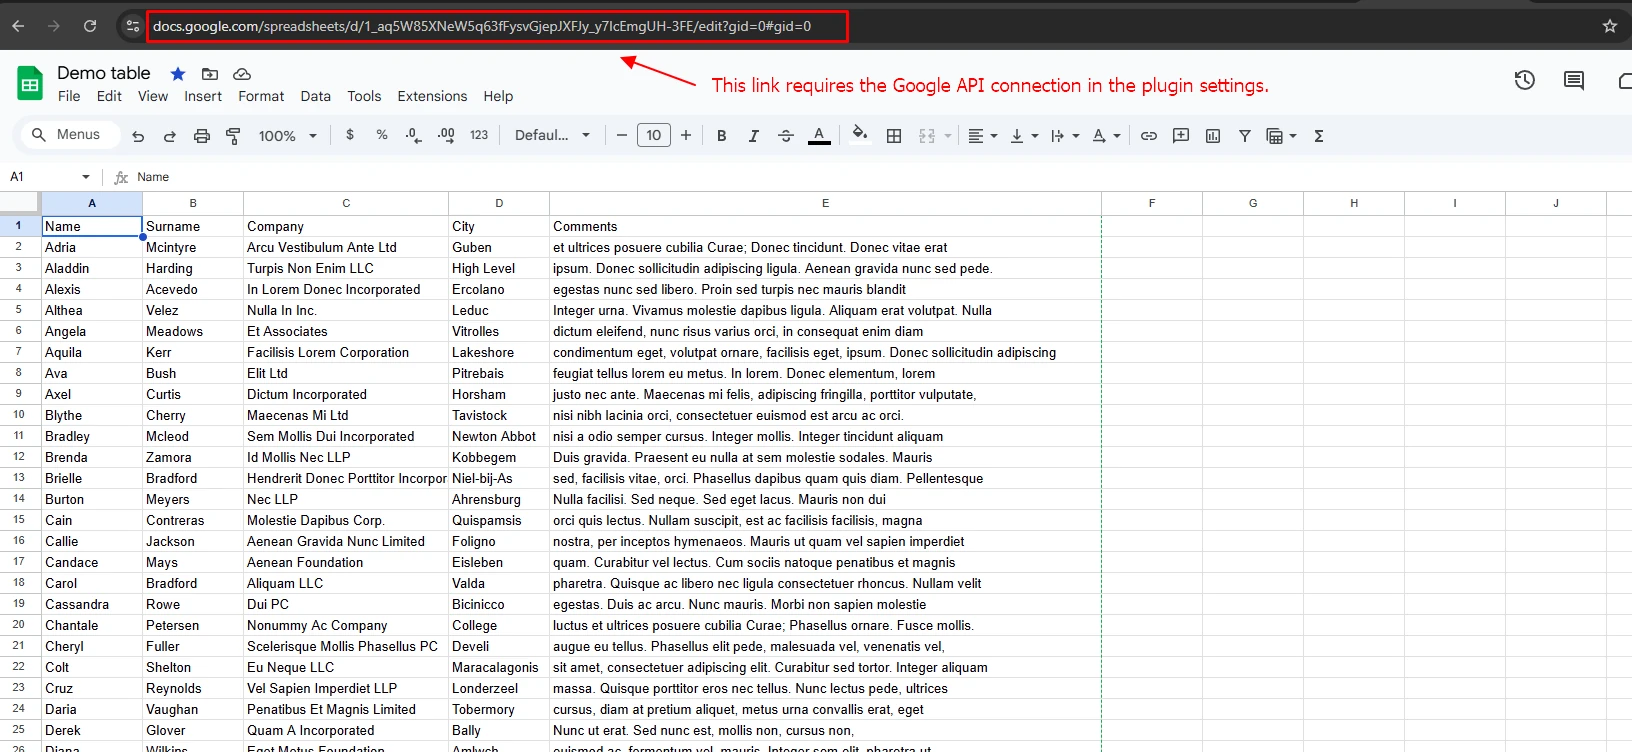Image resolution: width=1632 pixels, height=752 pixels.
Task: Click the Undo icon in toolbar
Action: pyautogui.click(x=138, y=136)
